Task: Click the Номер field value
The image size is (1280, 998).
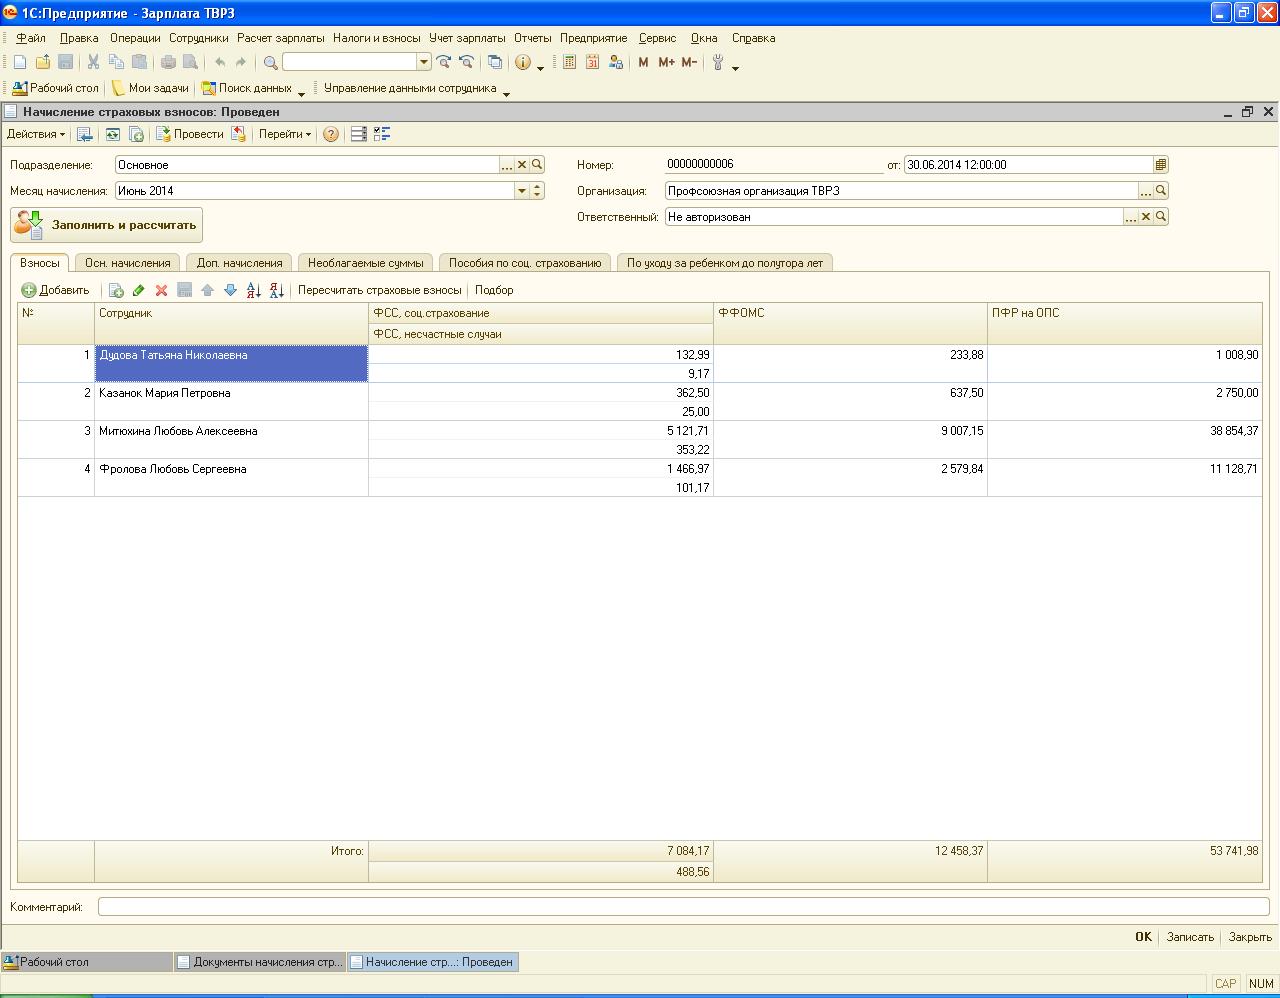Action: point(774,165)
